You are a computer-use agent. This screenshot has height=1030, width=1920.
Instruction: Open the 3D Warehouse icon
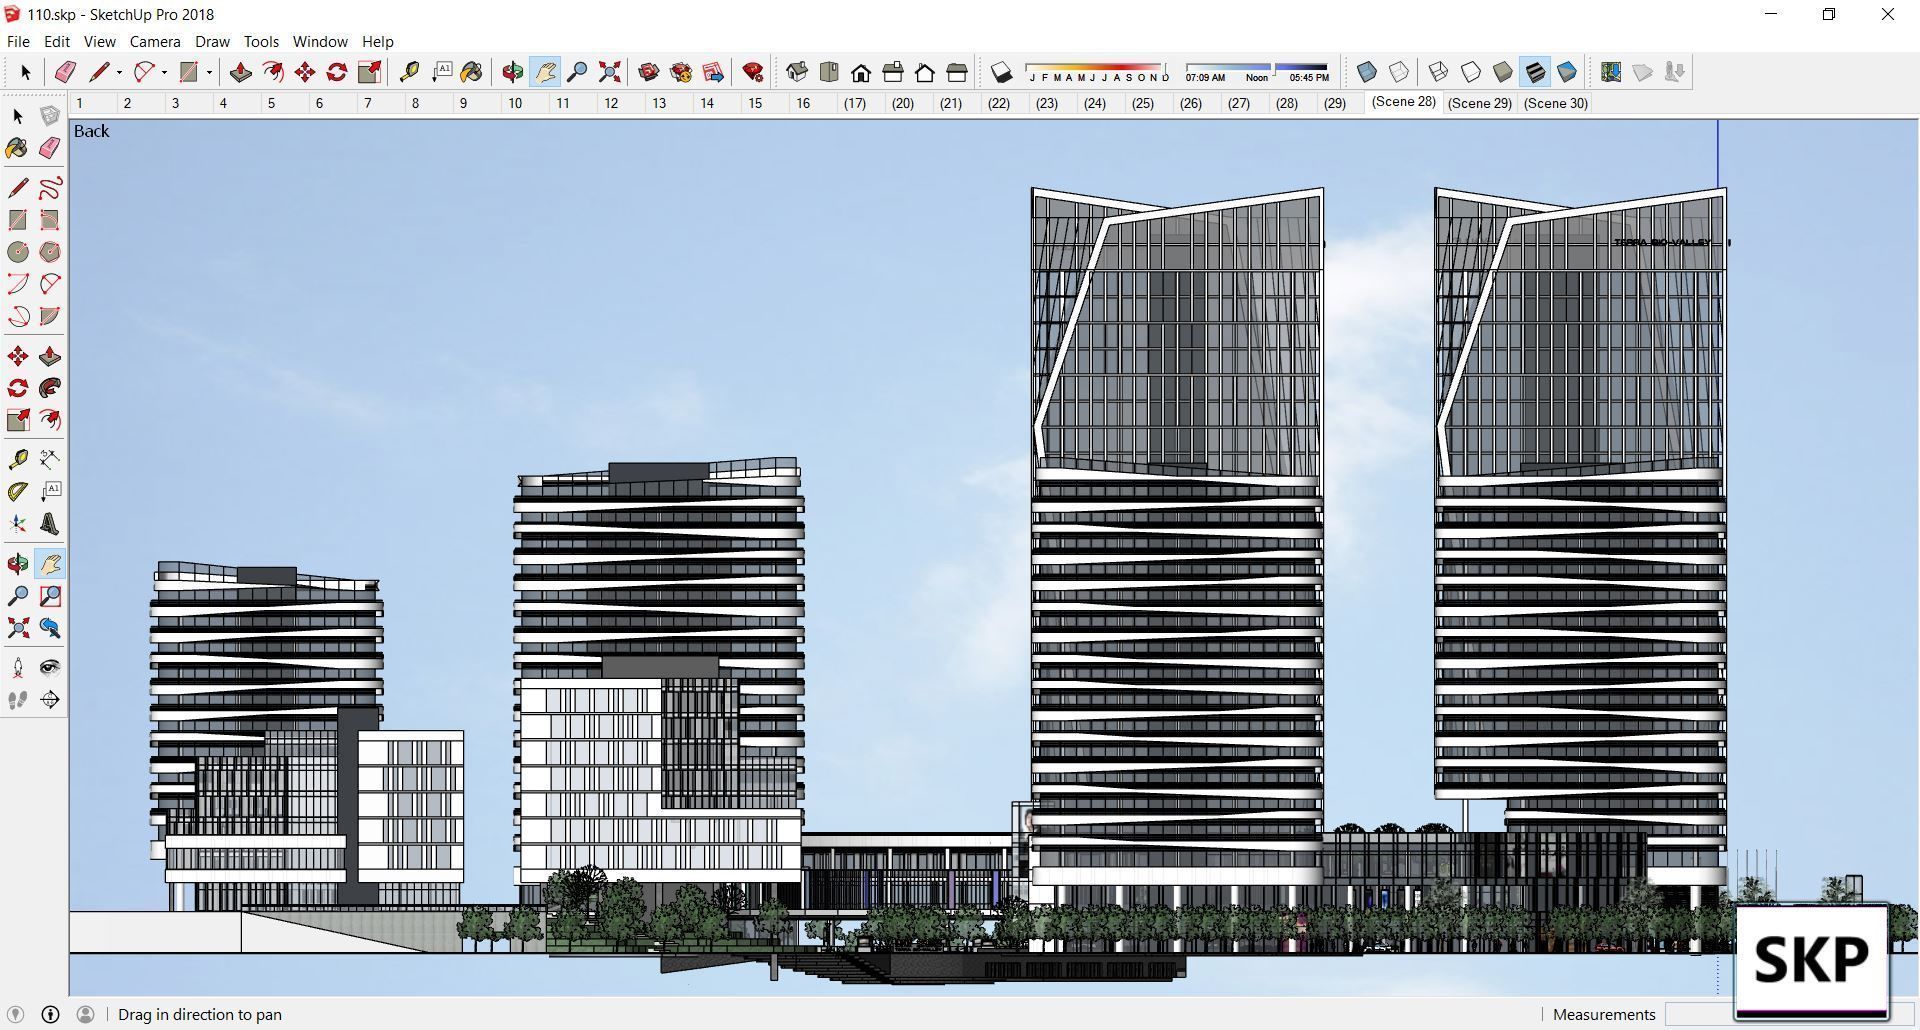pos(649,72)
